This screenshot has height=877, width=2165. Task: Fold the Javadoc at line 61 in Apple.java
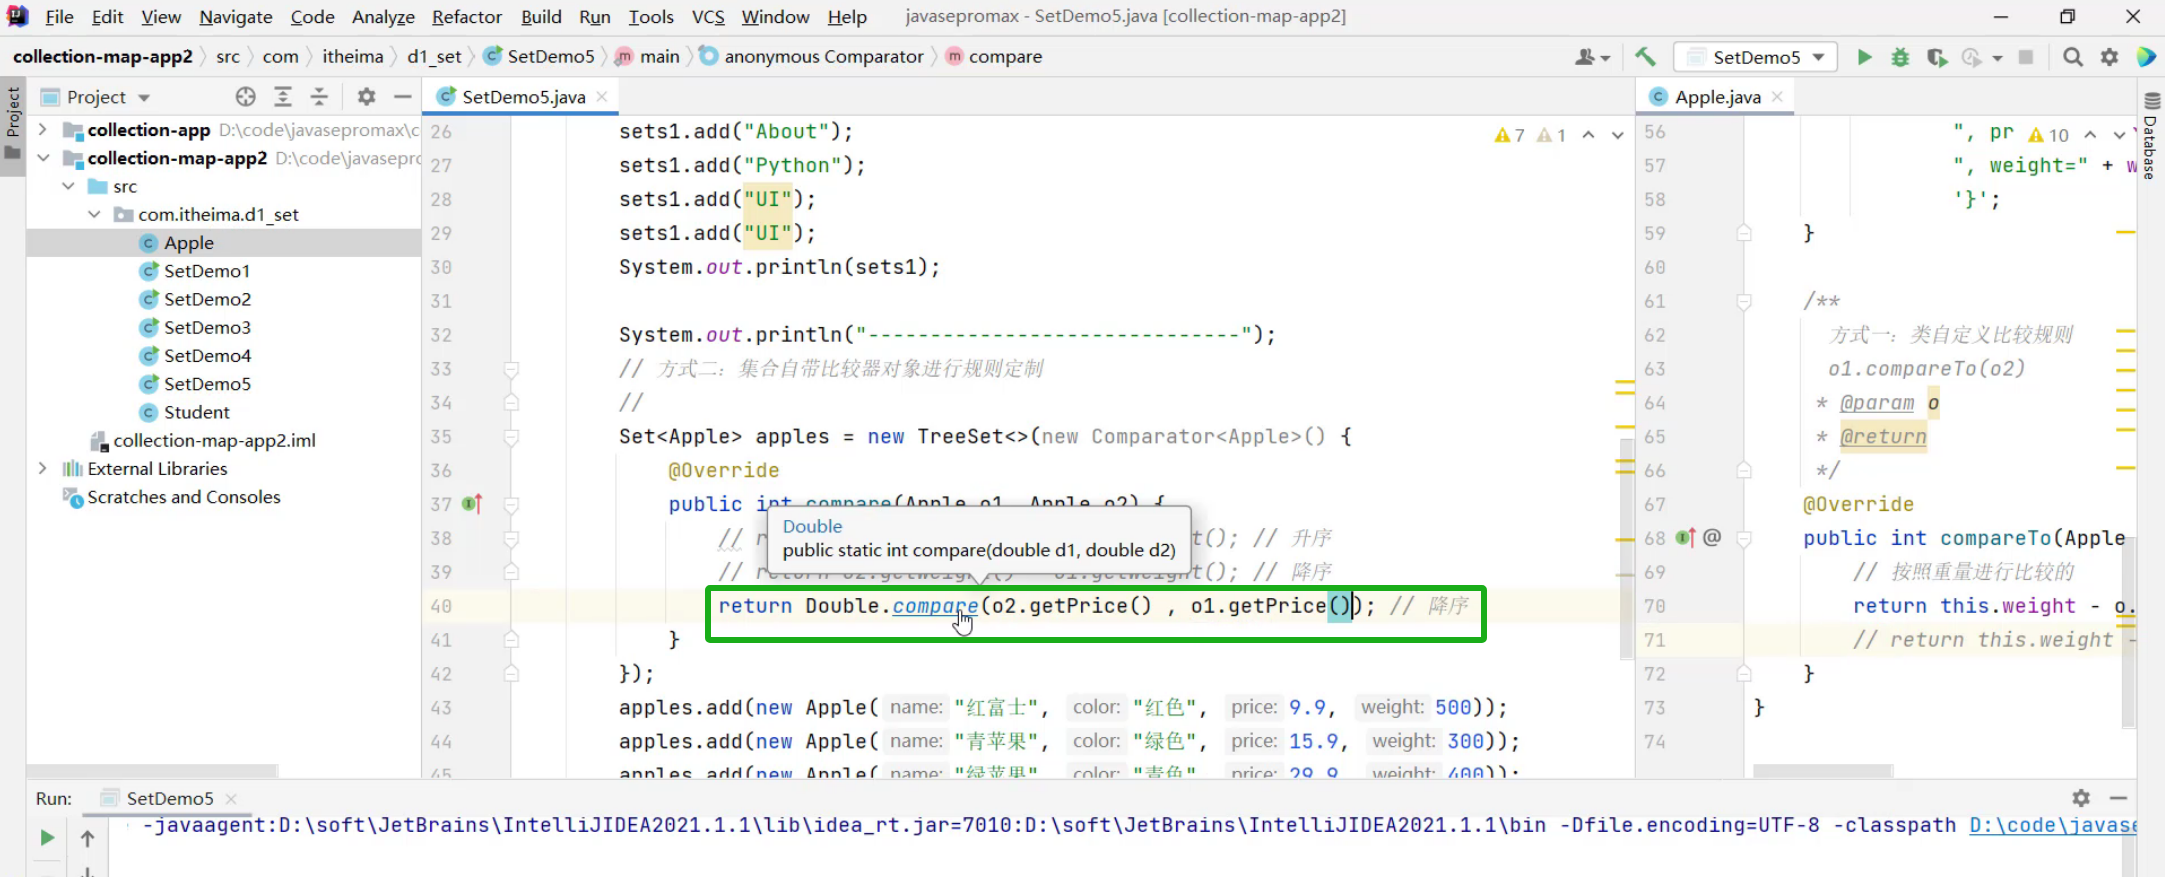pos(1744,301)
